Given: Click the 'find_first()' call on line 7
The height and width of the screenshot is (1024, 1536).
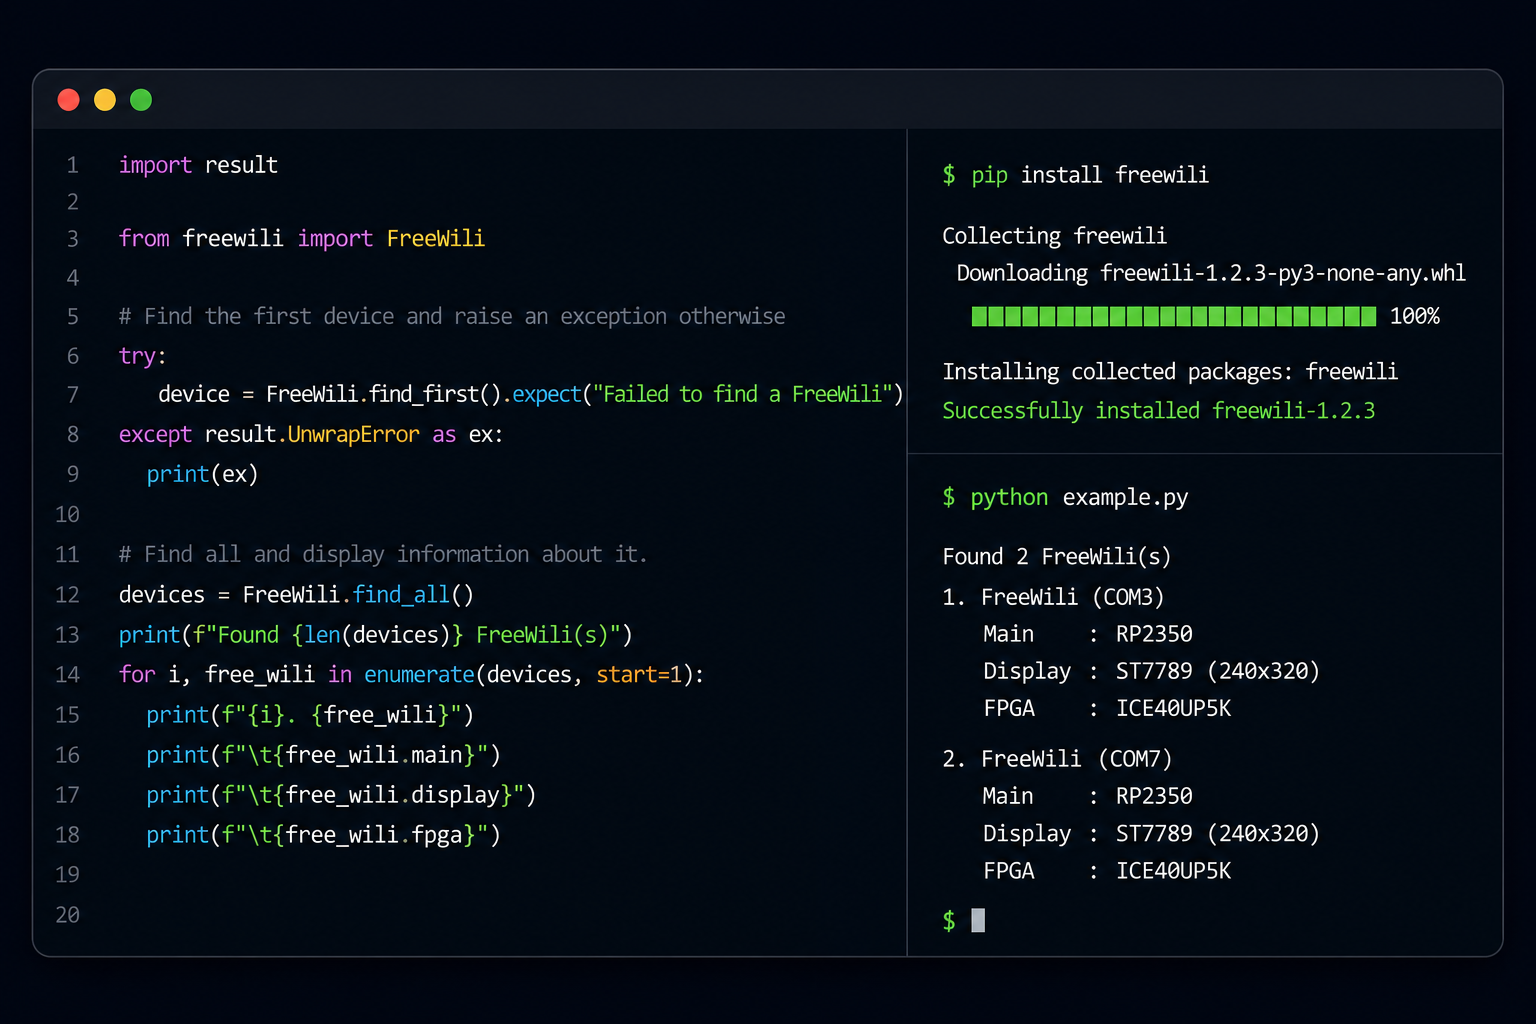Looking at the screenshot, I should coord(435,395).
